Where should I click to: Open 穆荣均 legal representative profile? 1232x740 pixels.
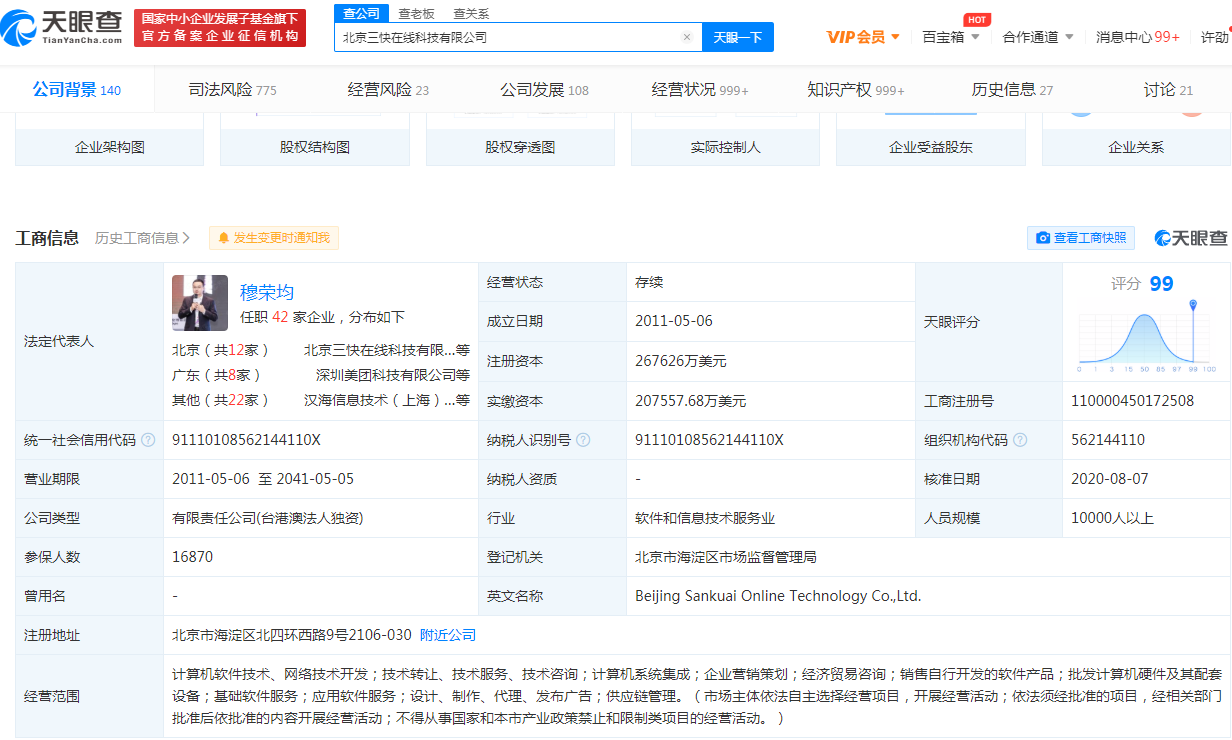(267, 292)
